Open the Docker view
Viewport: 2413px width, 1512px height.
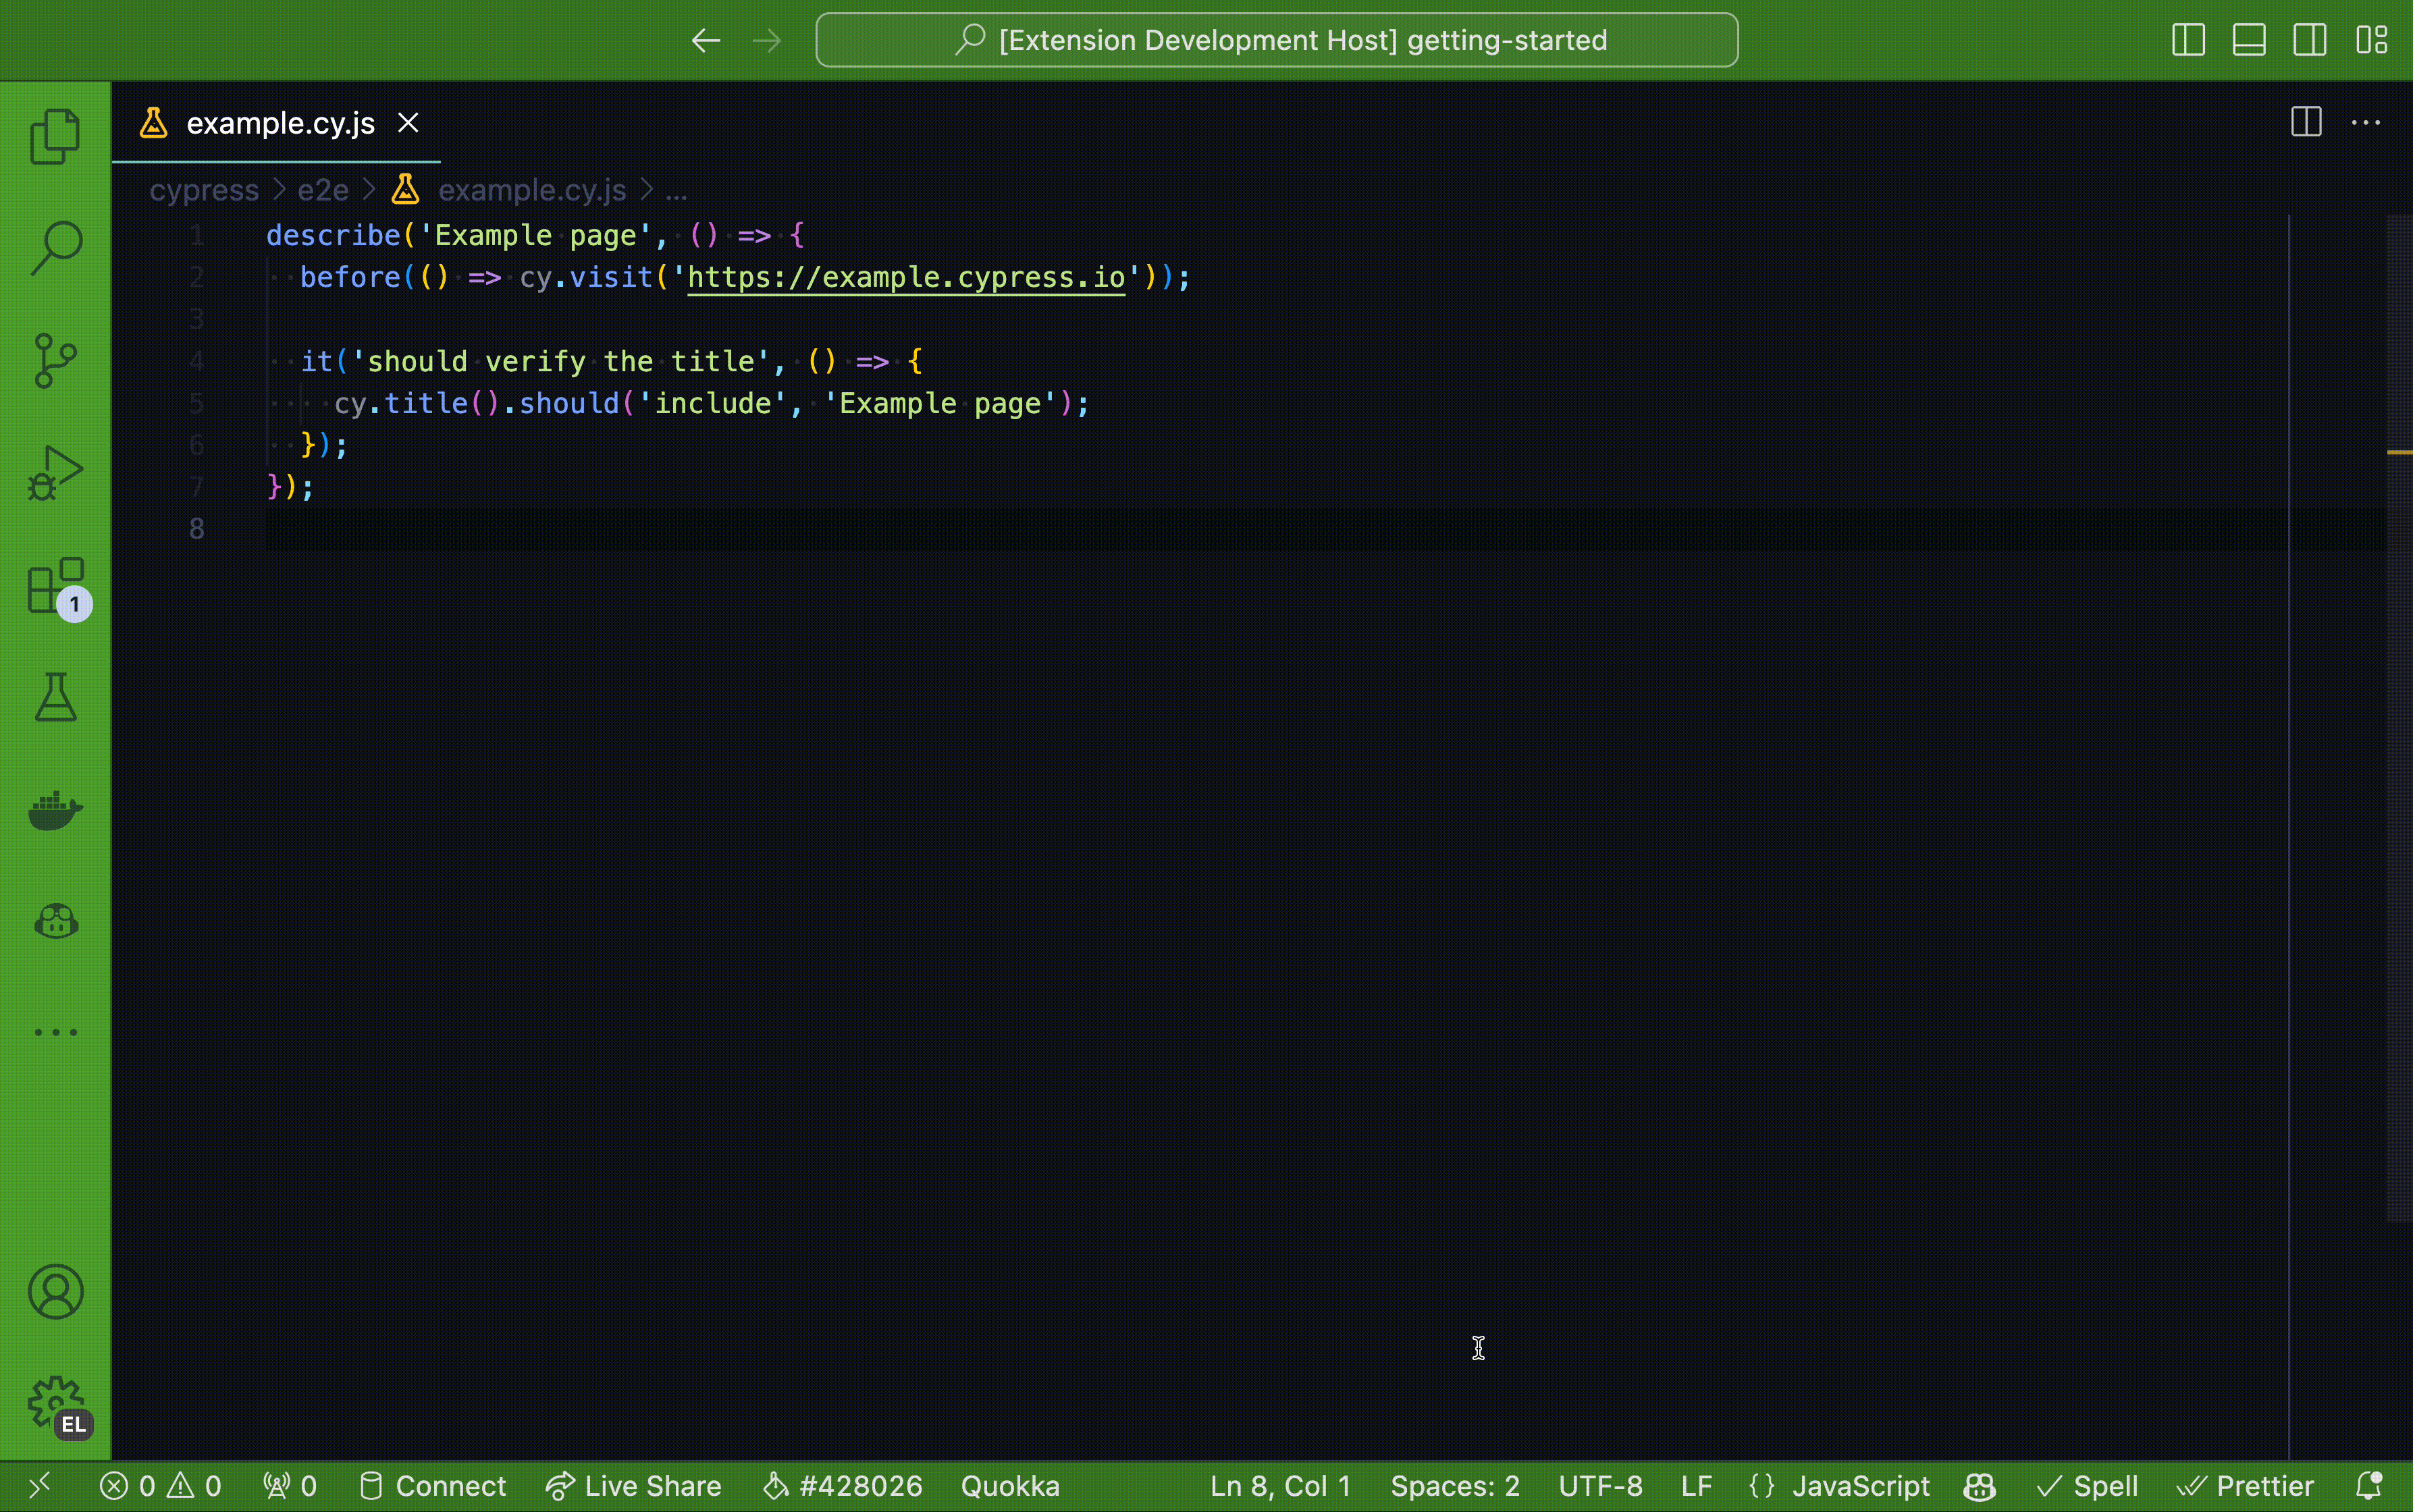55,810
